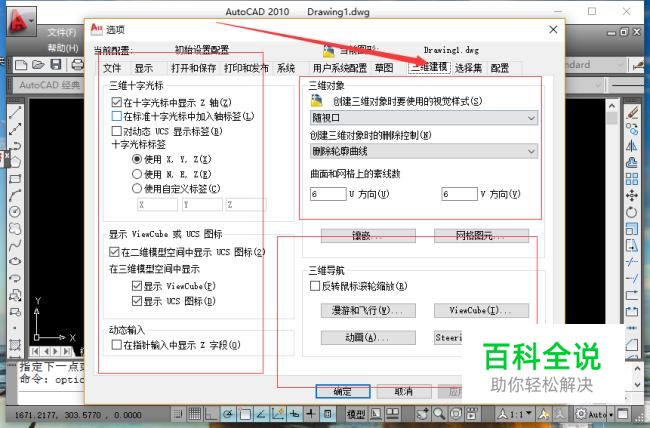Open the annotation scale 1:1 dropdown
The image size is (650, 428).
pos(515,413)
